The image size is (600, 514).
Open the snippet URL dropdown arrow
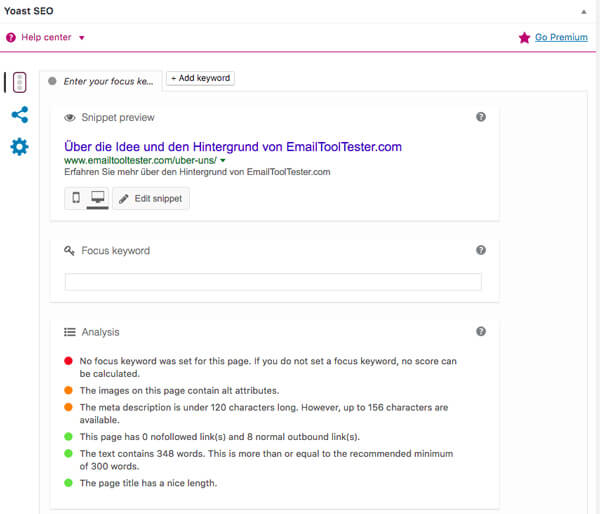click(223, 160)
